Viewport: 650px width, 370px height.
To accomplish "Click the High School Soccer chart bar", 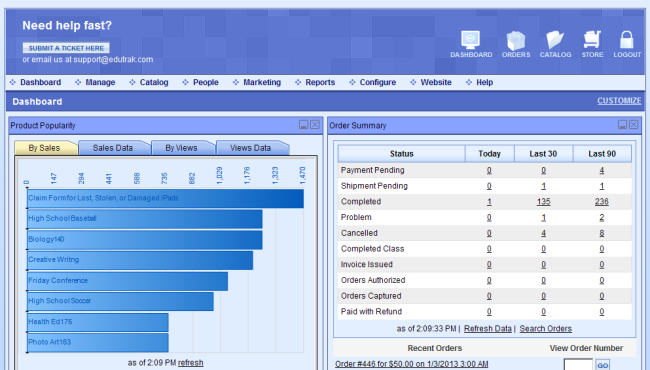I will click(x=120, y=301).
